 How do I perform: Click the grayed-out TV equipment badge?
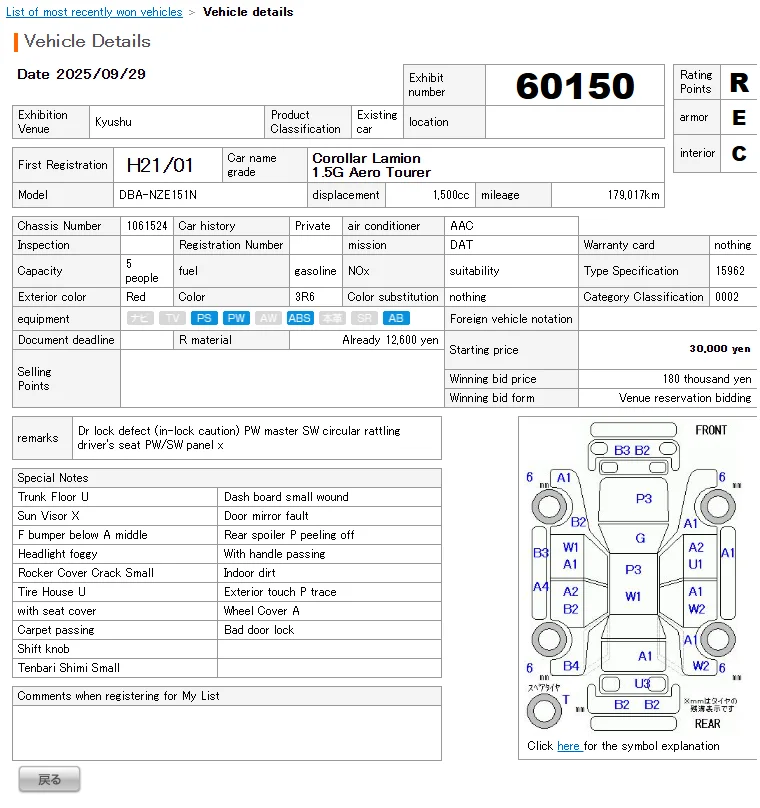172,318
